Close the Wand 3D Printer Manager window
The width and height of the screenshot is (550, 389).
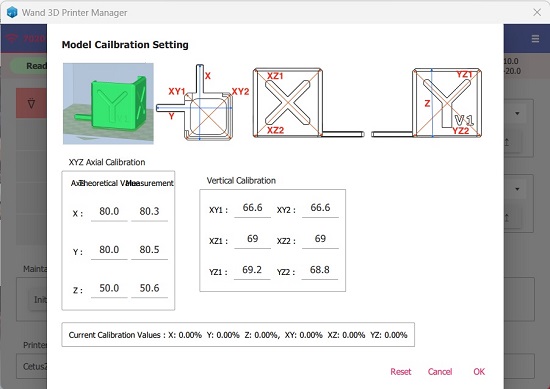pos(537,13)
